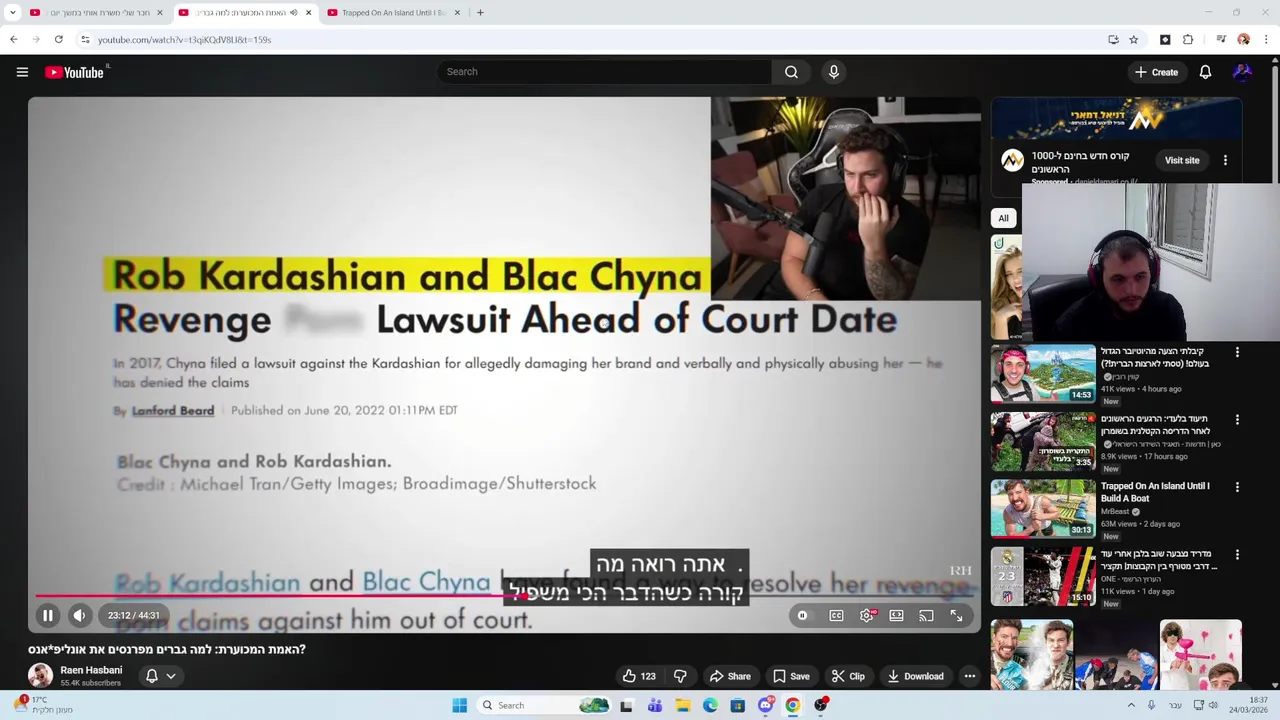The width and height of the screenshot is (1280, 720).
Task: Switch to 'Trapped On An Island' browser tab
Action: pos(393,13)
